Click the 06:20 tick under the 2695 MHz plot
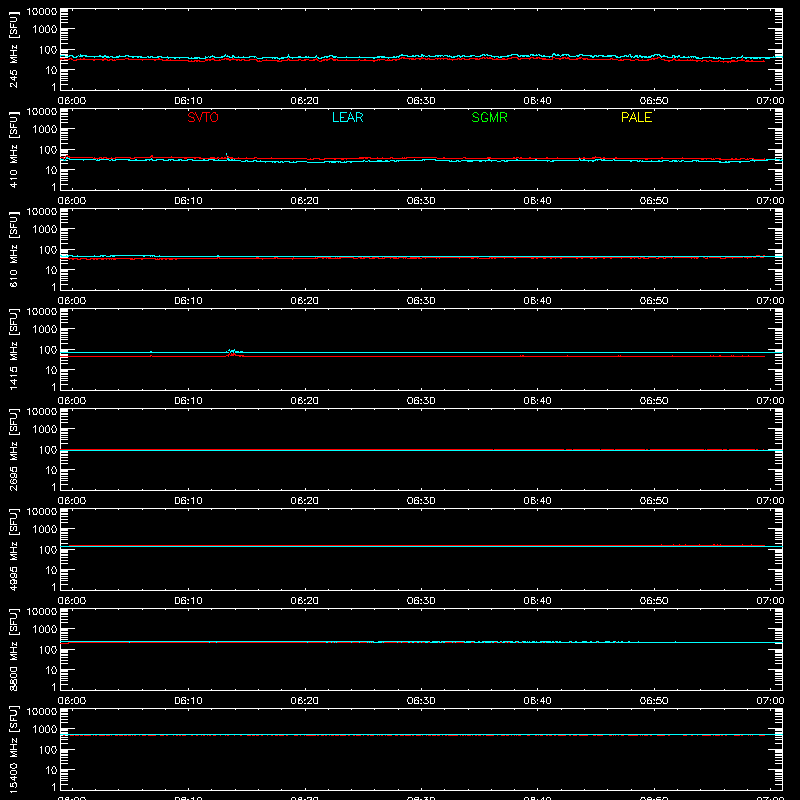800x800 pixels. [x=305, y=501]
